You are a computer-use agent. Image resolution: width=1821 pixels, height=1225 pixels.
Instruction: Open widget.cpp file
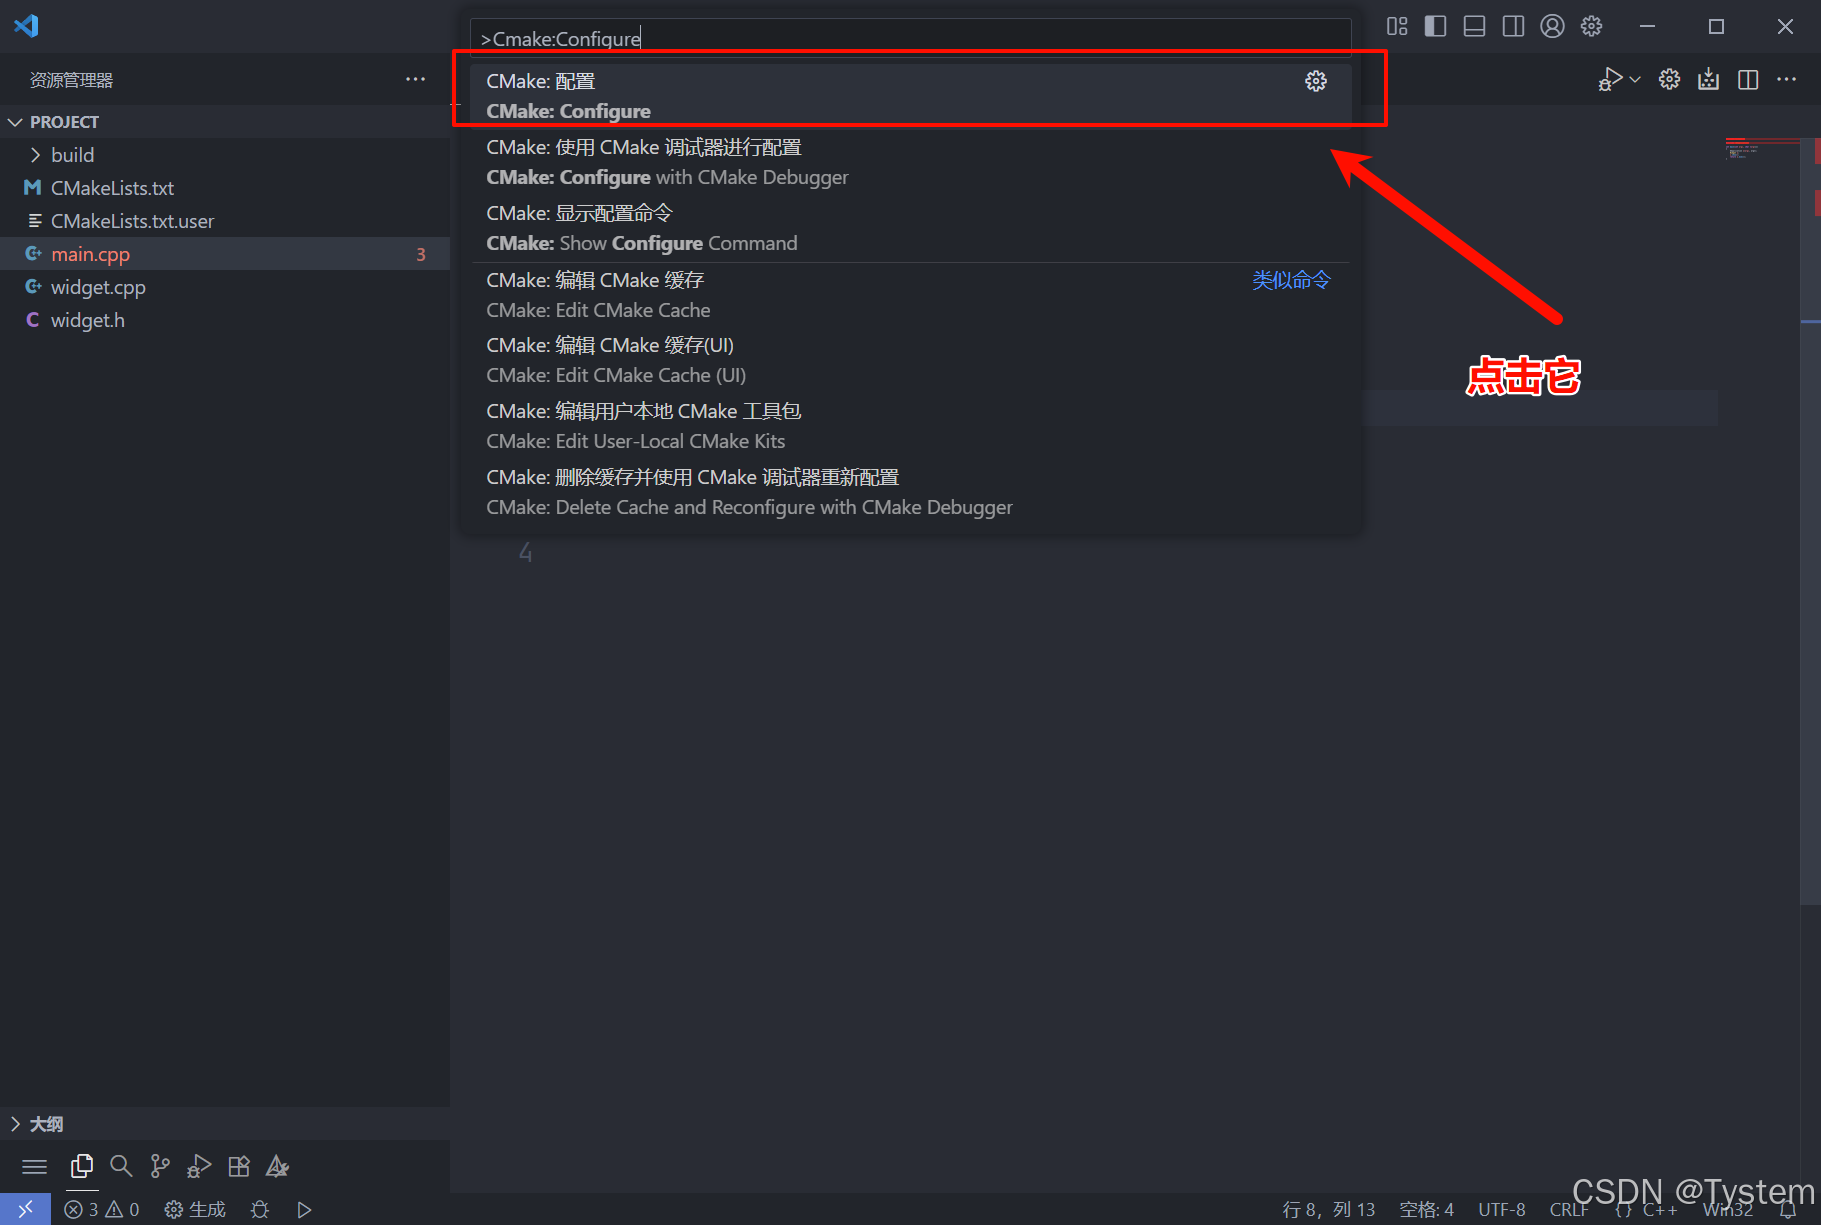click(x=225, y=287)
